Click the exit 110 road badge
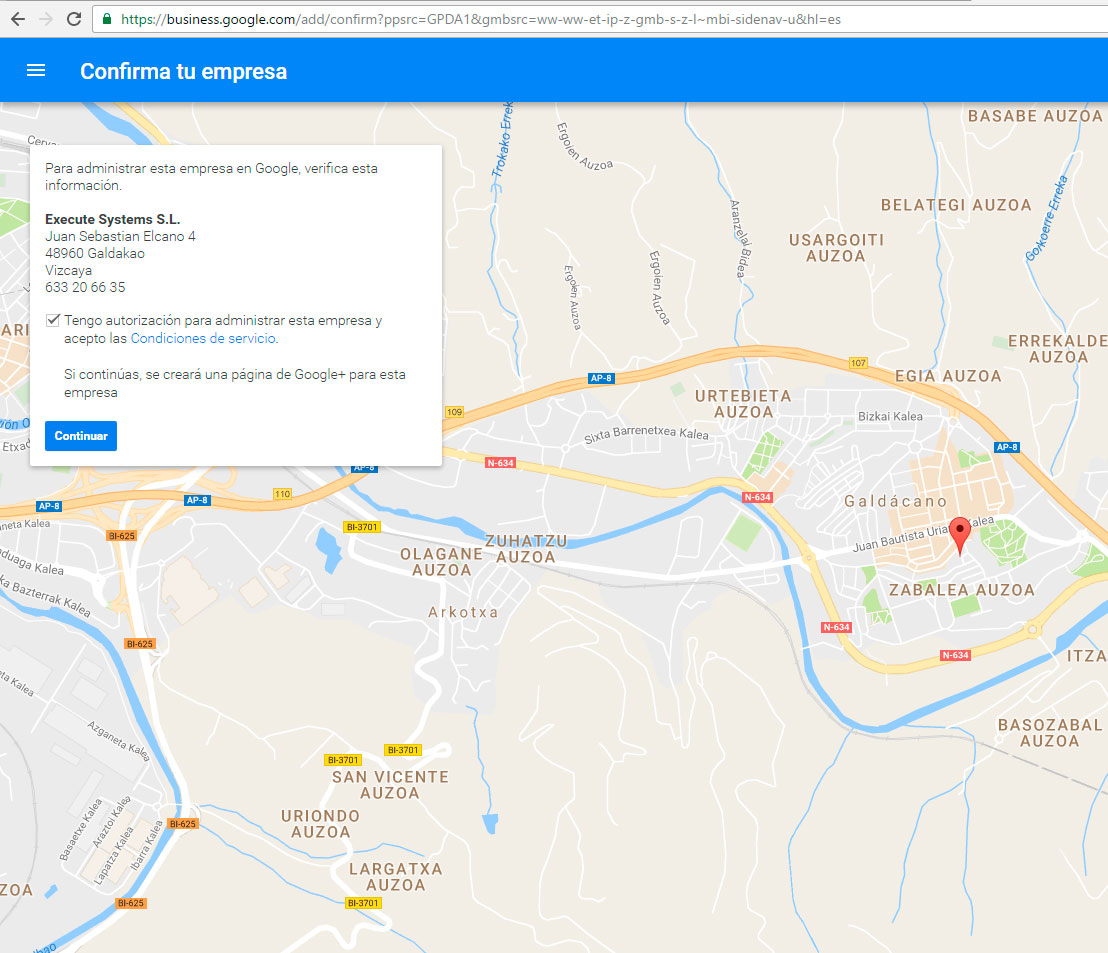 [282, 494]
